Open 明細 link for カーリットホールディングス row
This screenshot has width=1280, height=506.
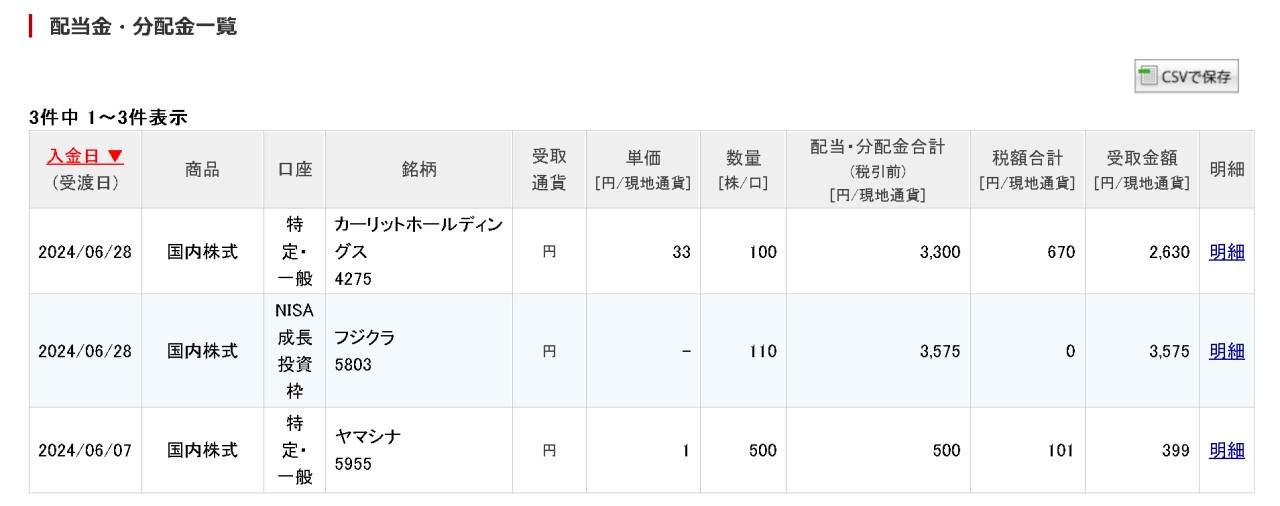(x=1226, y=252)
